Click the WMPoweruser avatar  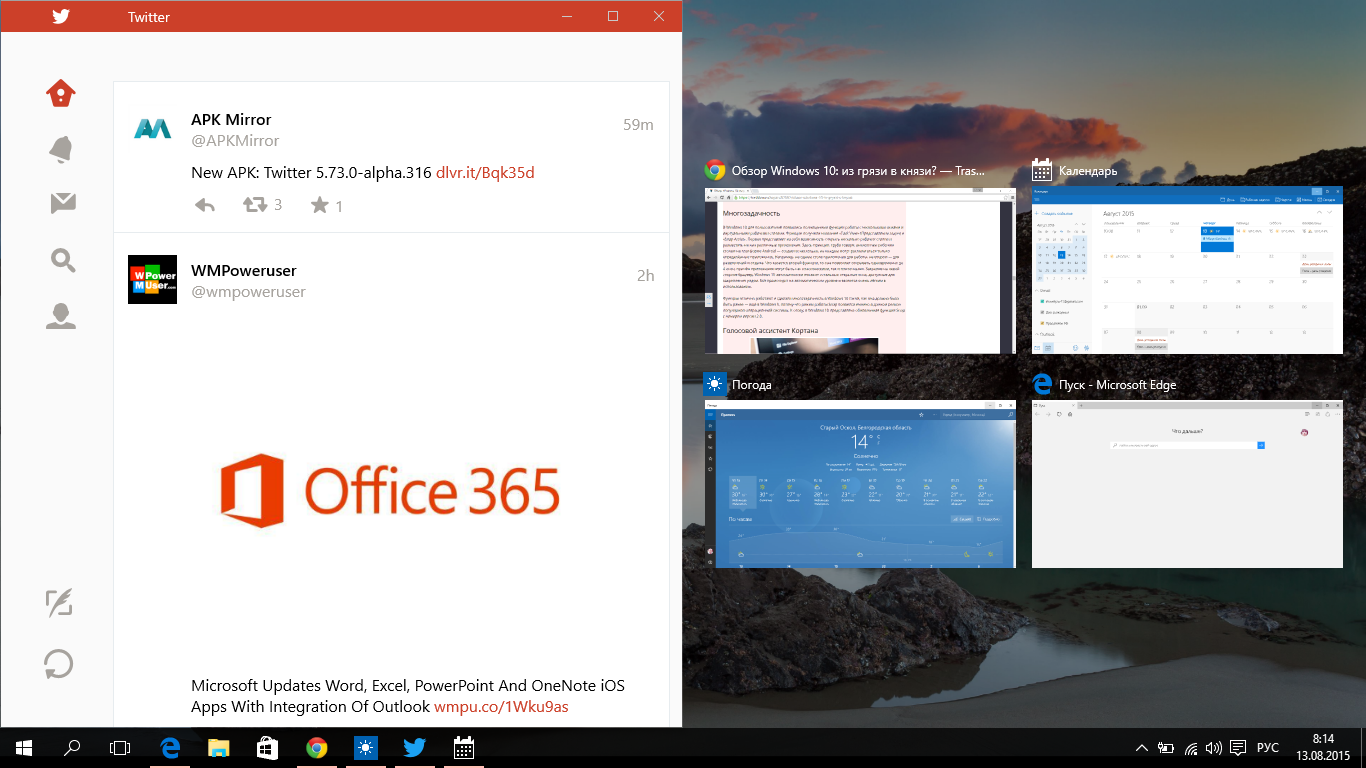[153, 280]
